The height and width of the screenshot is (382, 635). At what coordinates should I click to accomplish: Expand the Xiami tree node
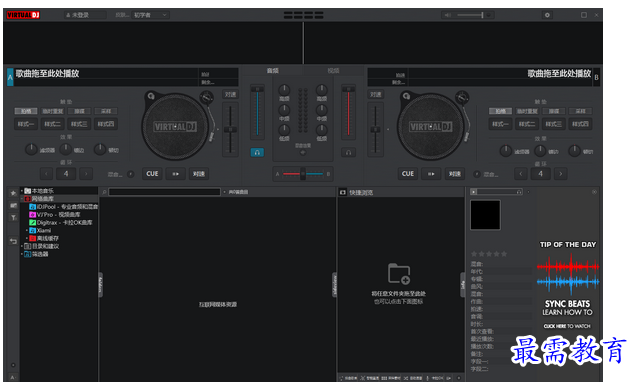pyautogui.click(x=27, y=230)
